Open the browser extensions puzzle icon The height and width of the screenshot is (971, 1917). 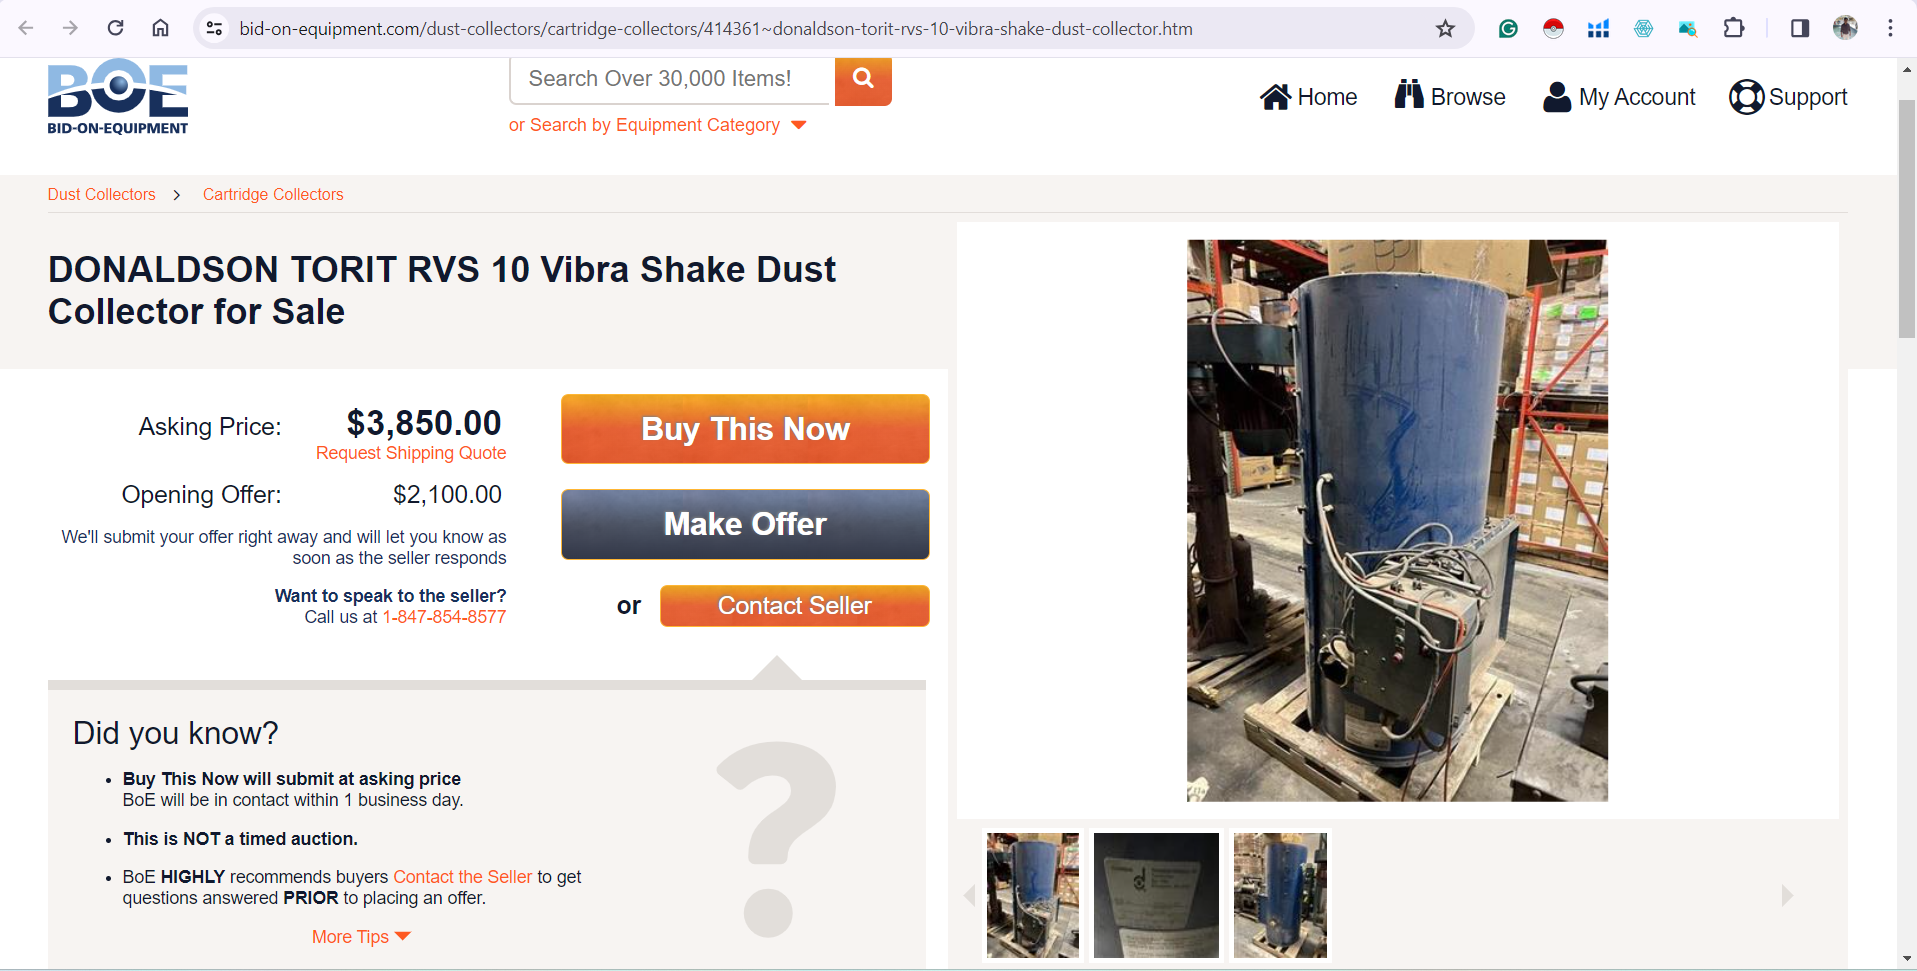click(1734, 28)
